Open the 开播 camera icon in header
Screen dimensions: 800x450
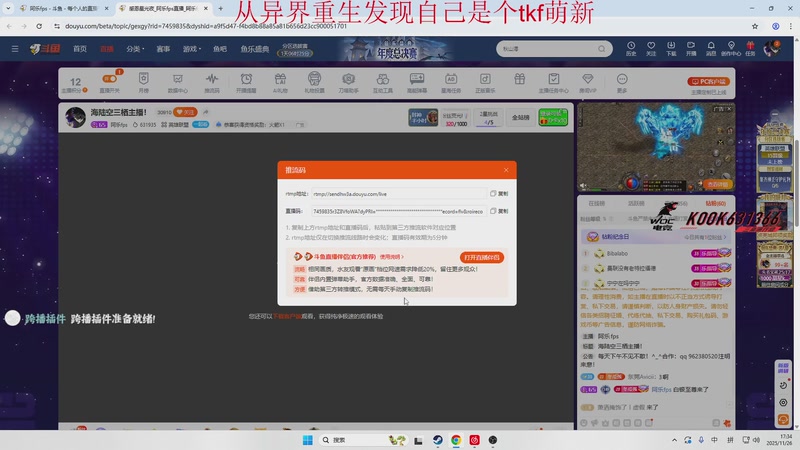691,48
